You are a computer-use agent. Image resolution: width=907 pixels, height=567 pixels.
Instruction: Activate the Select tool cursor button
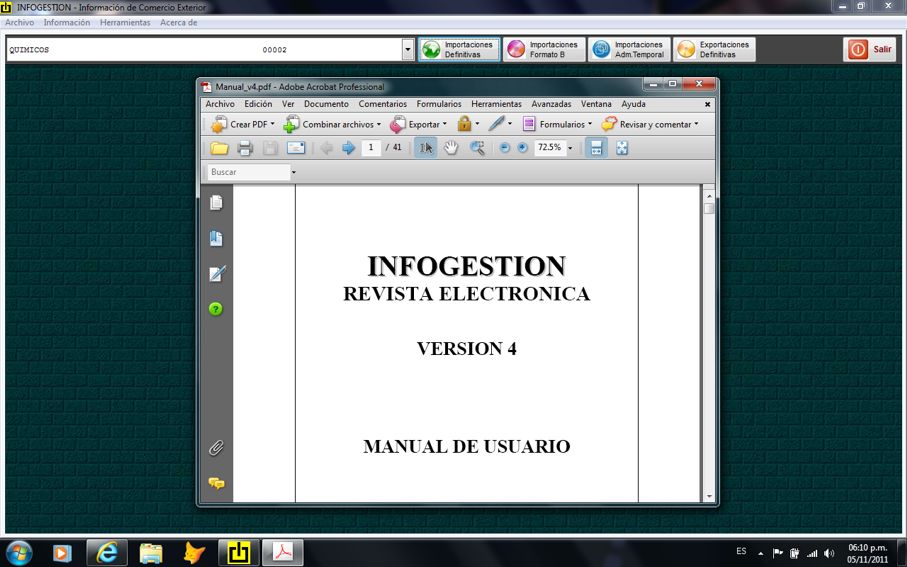coord(425,148)
